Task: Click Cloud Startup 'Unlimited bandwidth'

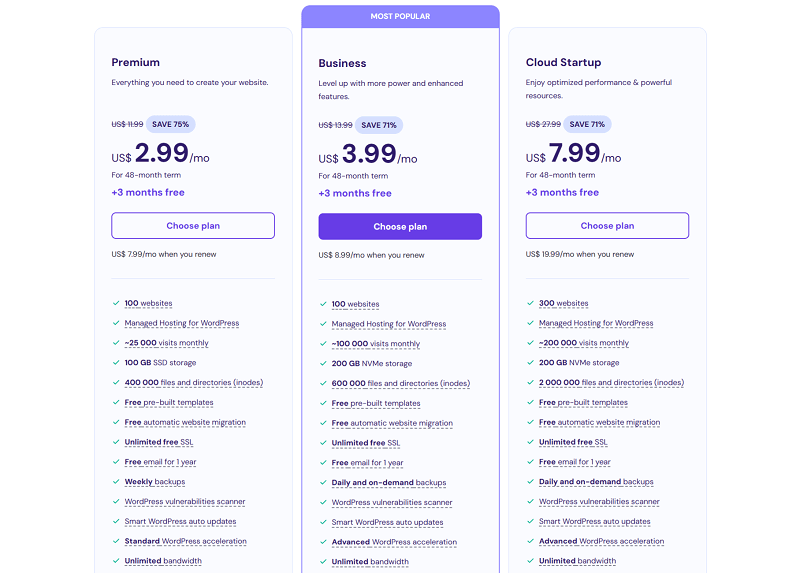Action: pos(577,561)
